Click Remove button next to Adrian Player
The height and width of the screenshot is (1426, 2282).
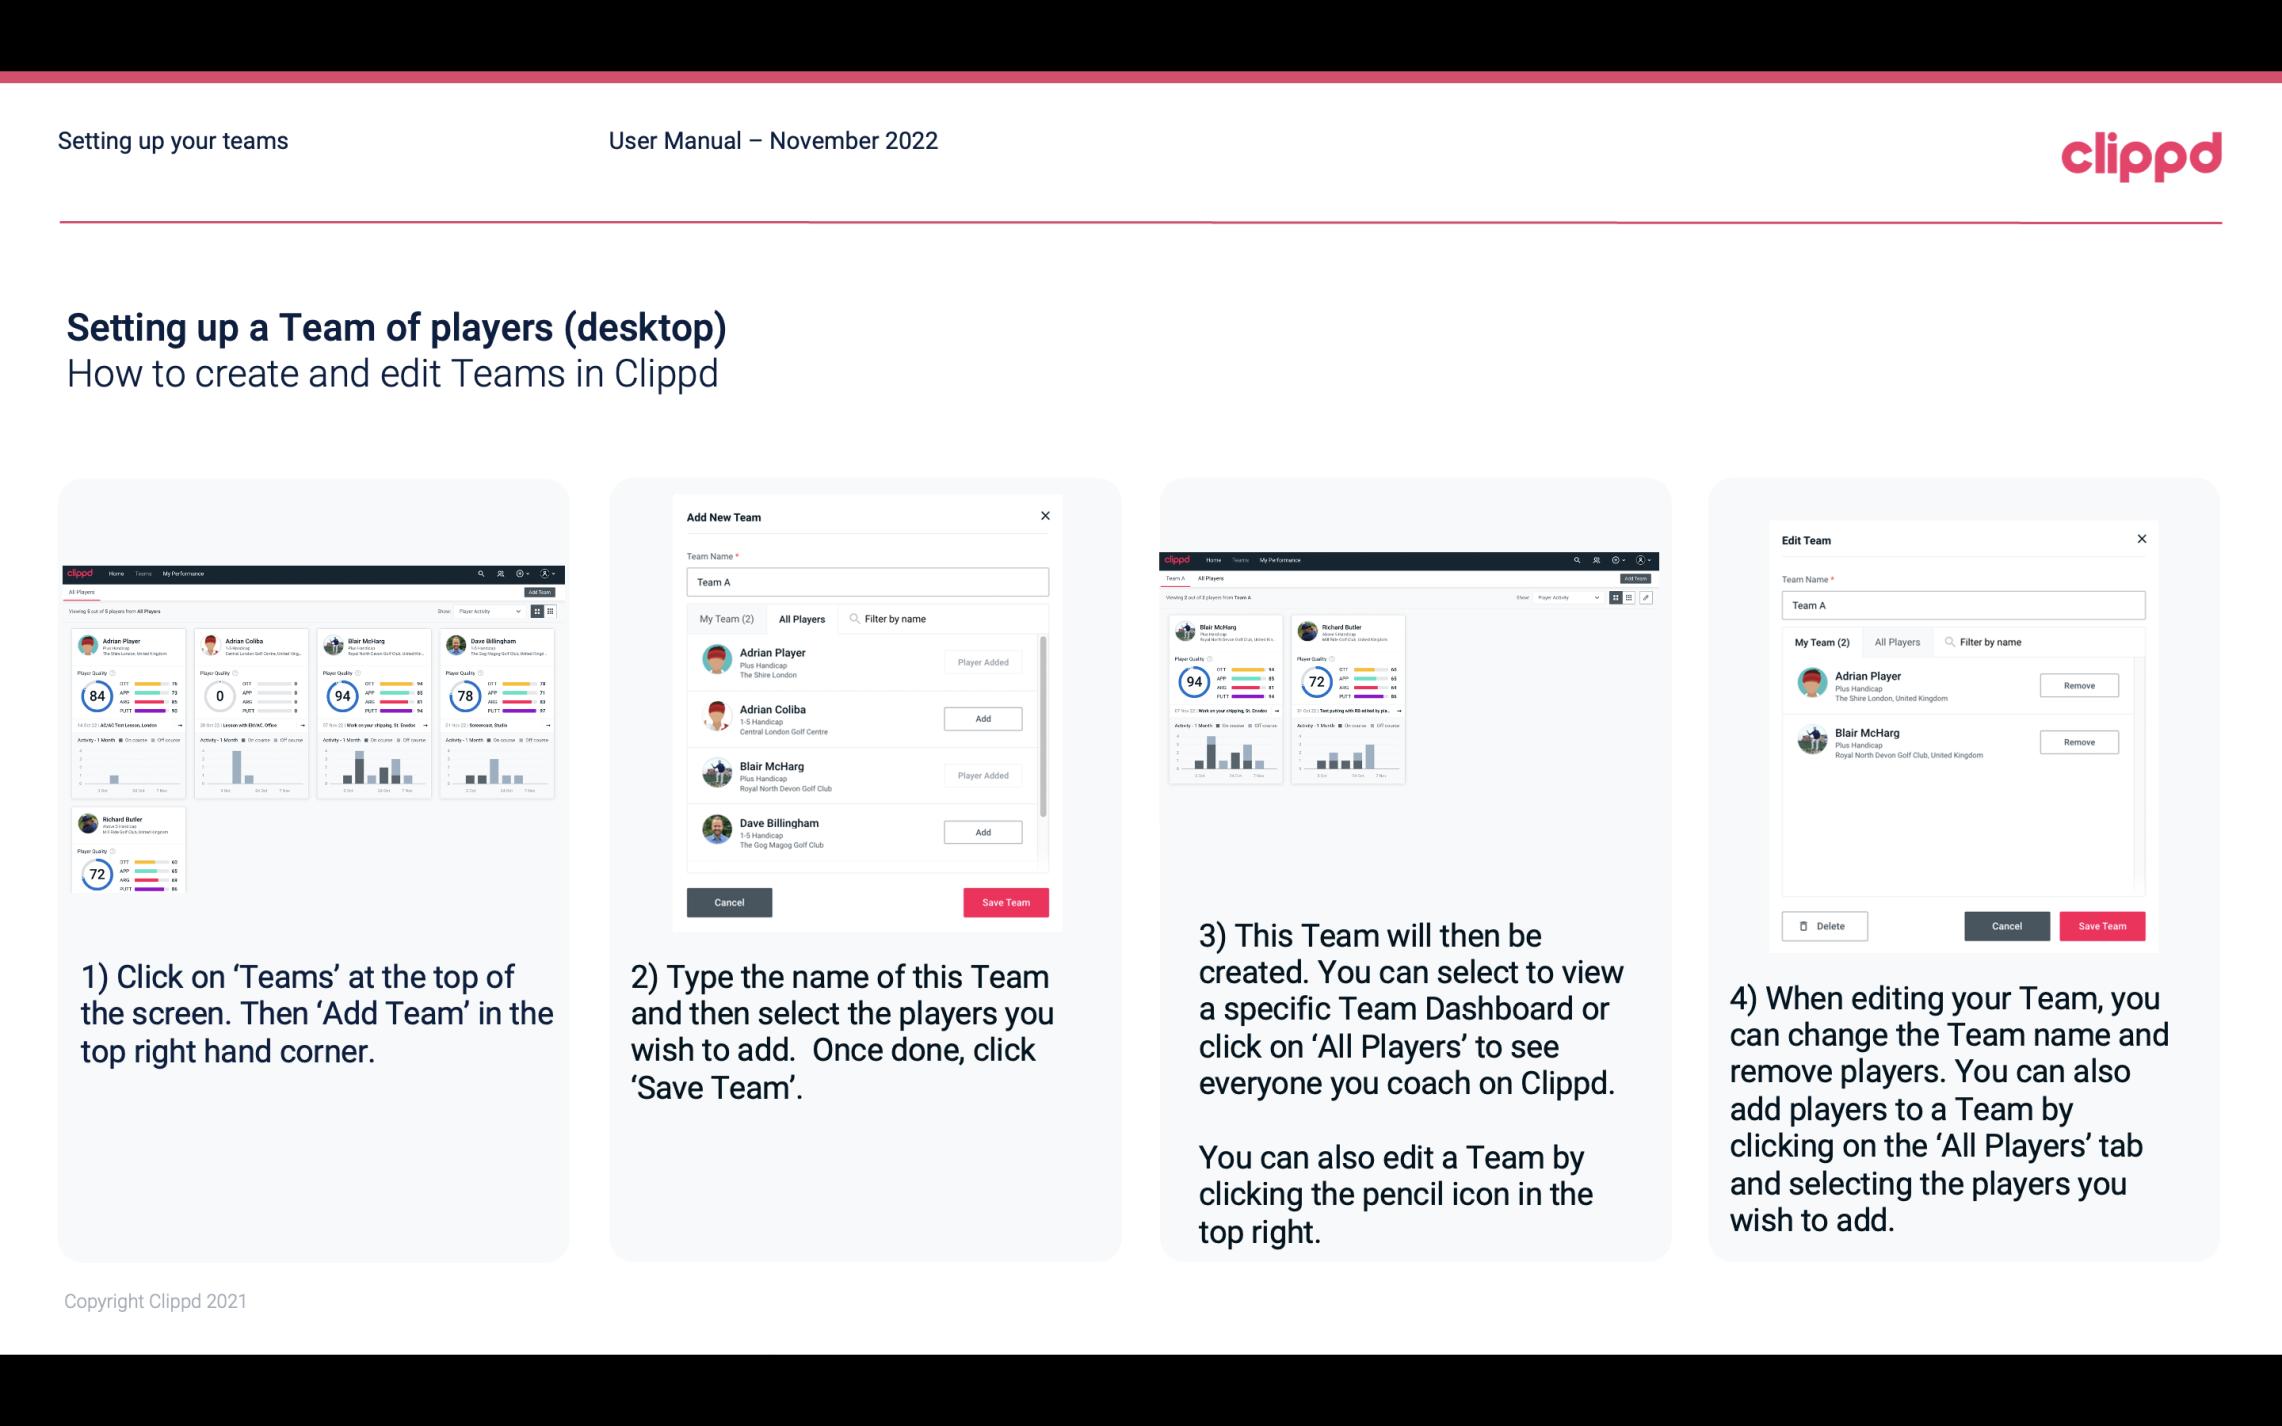tap(2078, 685)
